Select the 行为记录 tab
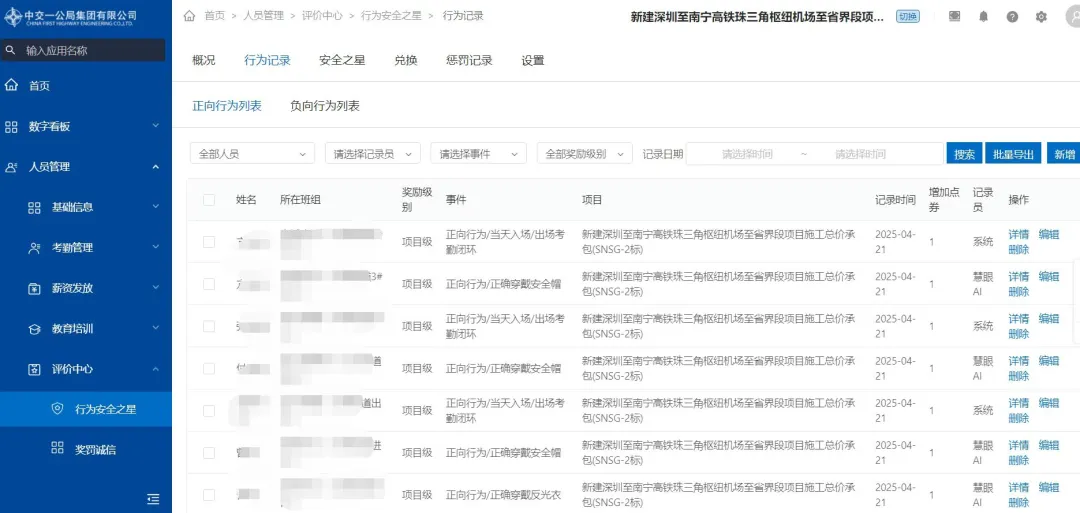1080x513 pixels. coord(267,61)
